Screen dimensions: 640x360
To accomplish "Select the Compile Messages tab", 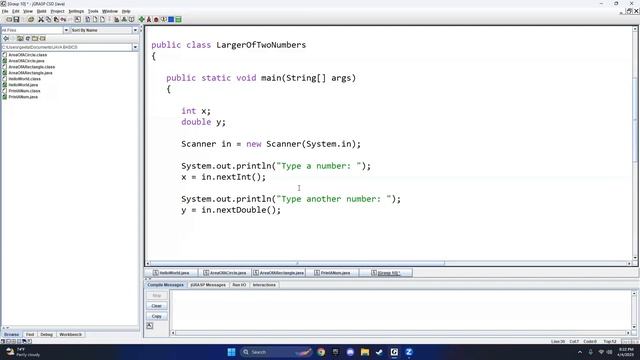I will [165, 285].
